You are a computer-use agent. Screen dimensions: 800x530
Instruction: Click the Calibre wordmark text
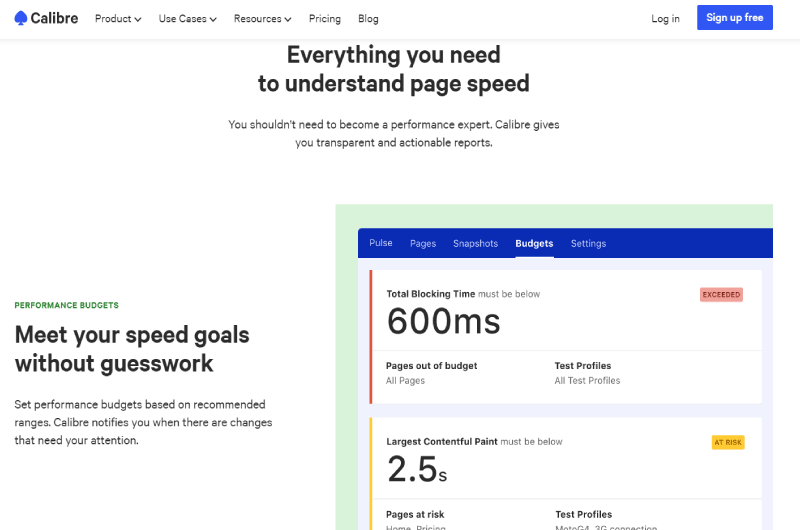coord(54,18)
